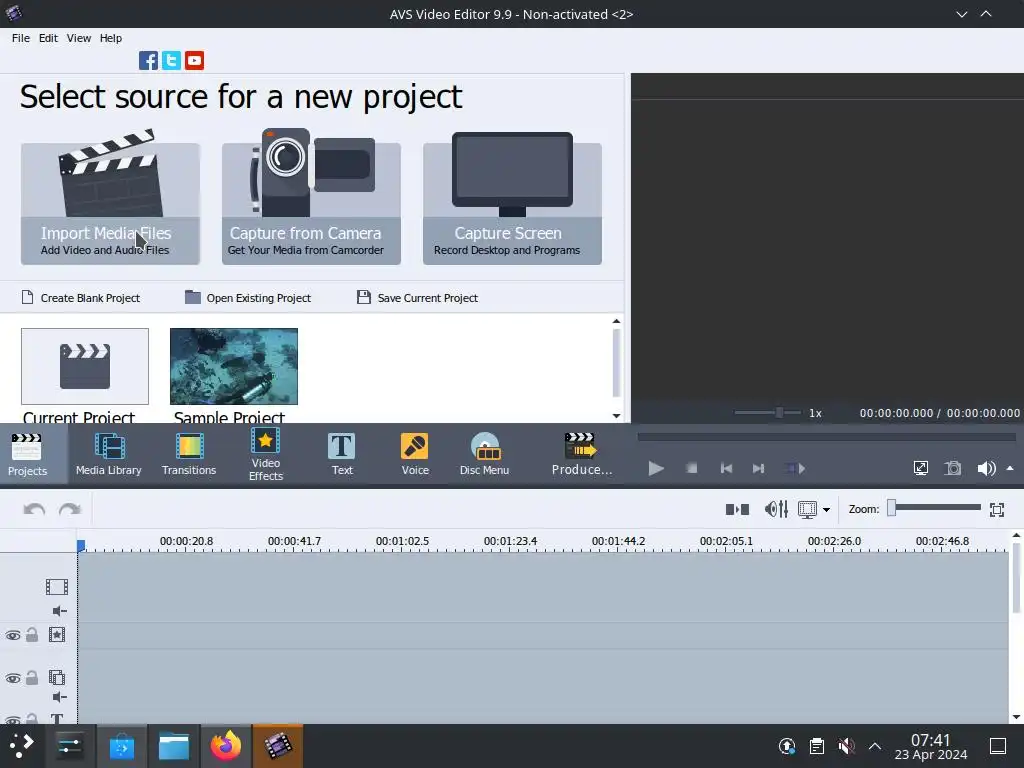Screen dimensions: 1024x768
Task: Expand the timeline display dropdown arrow
Action: coord(826,510)
